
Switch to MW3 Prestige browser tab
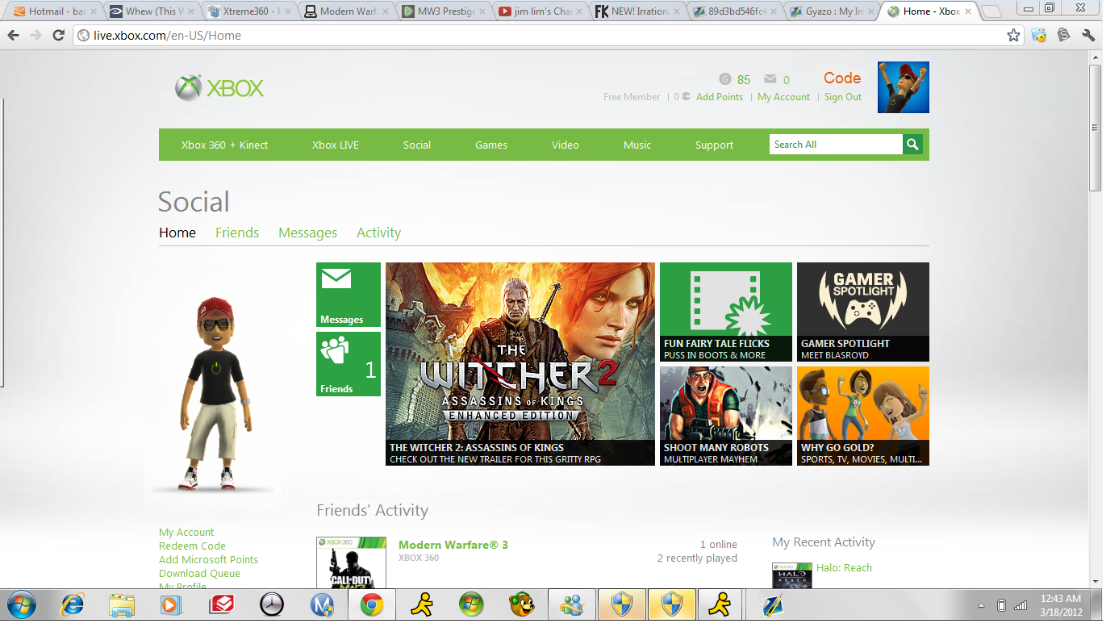click(x=445, y=11)
